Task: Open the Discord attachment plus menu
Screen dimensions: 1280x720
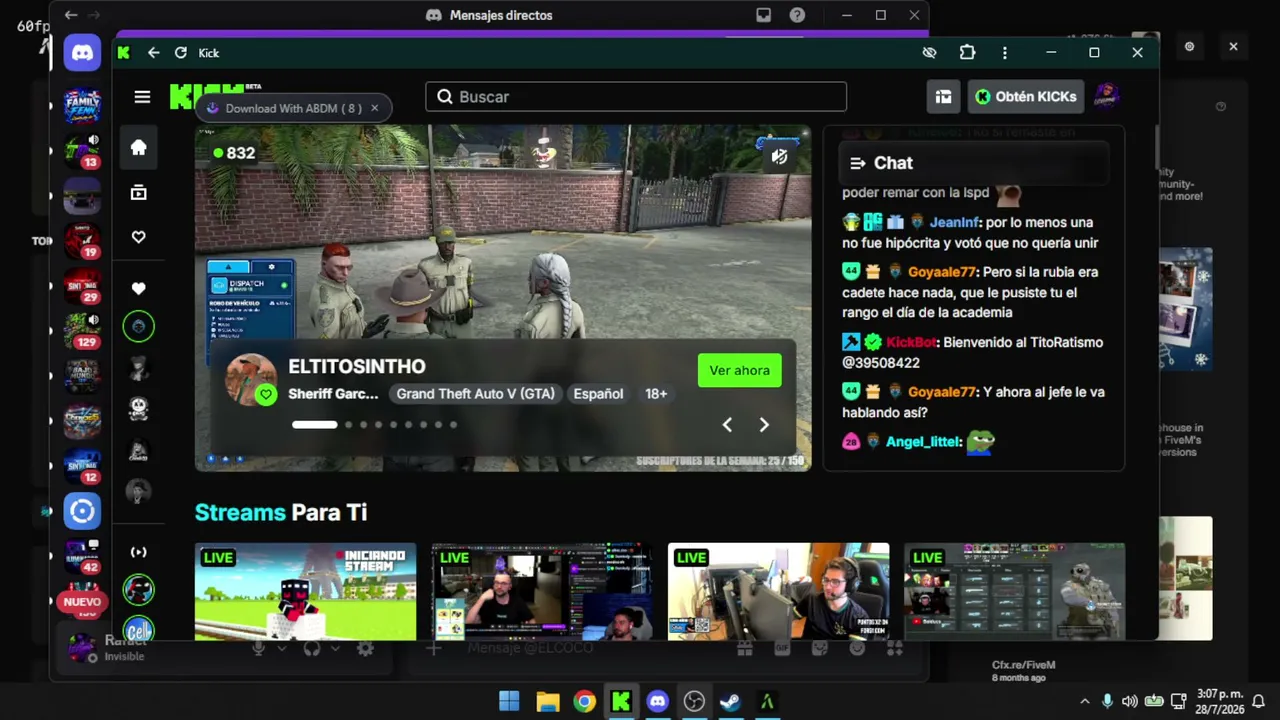Action: pyautogui.click(x=433, y=648)
